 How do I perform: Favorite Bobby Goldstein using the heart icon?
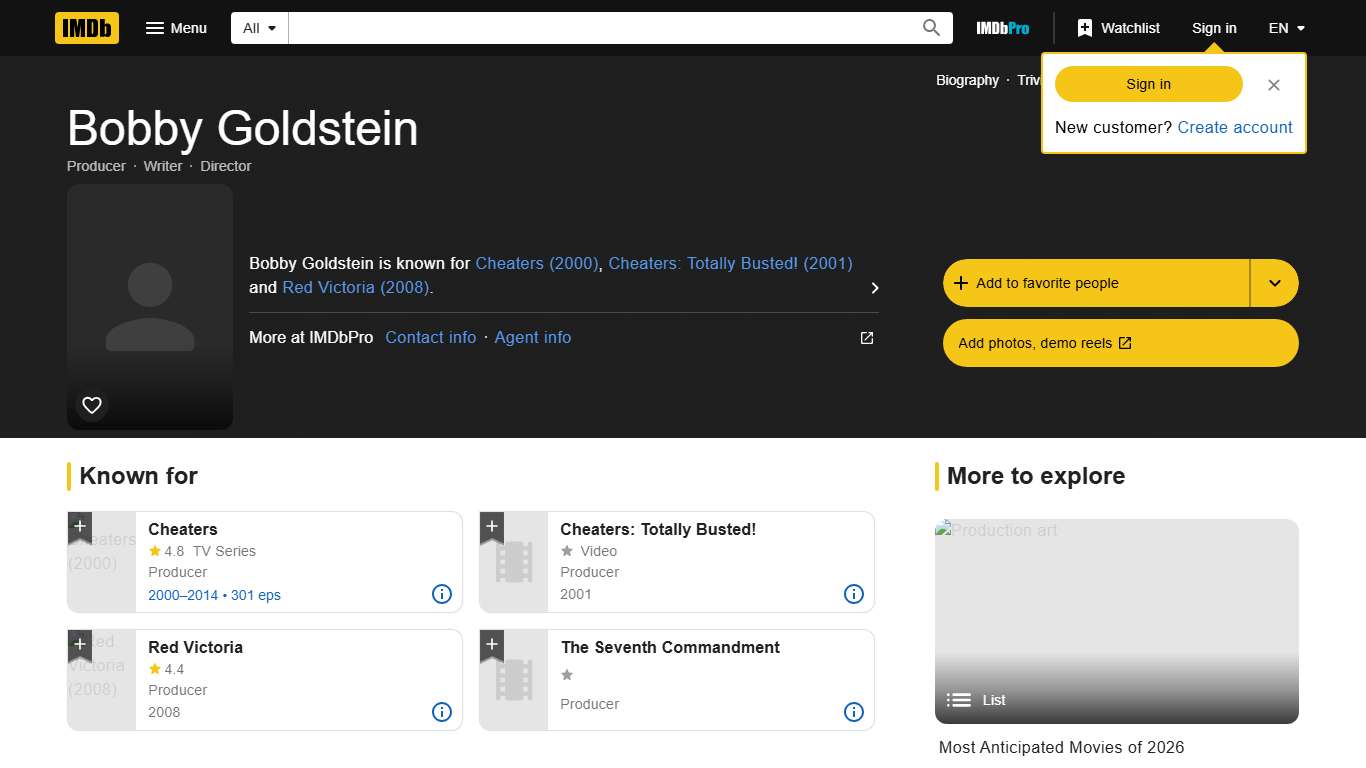coord(91,405)
